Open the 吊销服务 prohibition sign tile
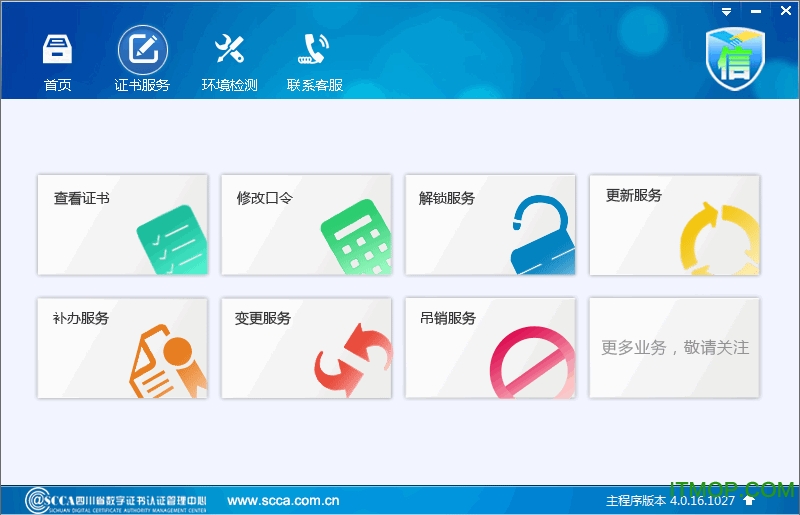Screen dimensions: 800x515 pos(490,347)
